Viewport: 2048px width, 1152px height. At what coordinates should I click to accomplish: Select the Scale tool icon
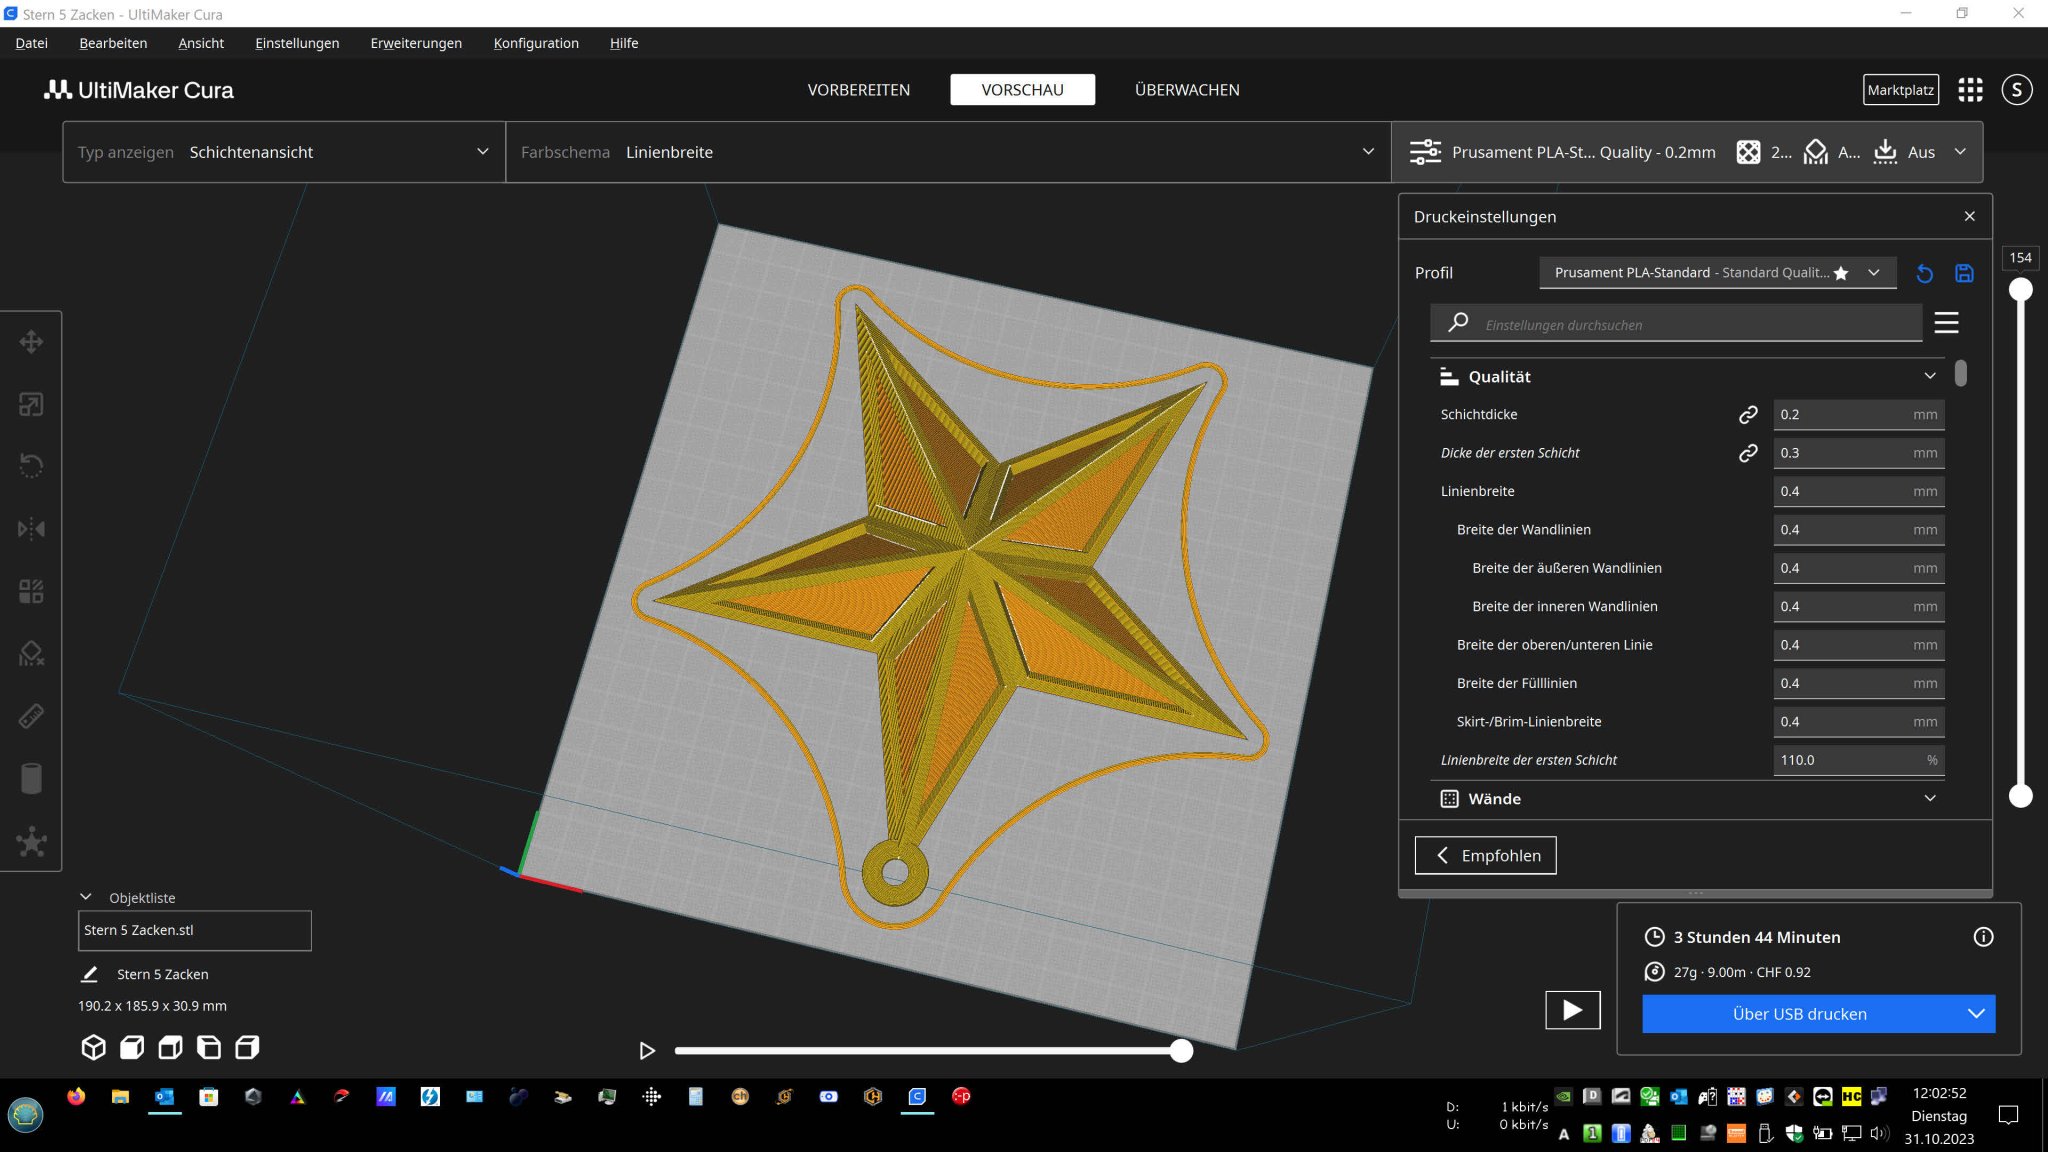(x=31, y=404)
